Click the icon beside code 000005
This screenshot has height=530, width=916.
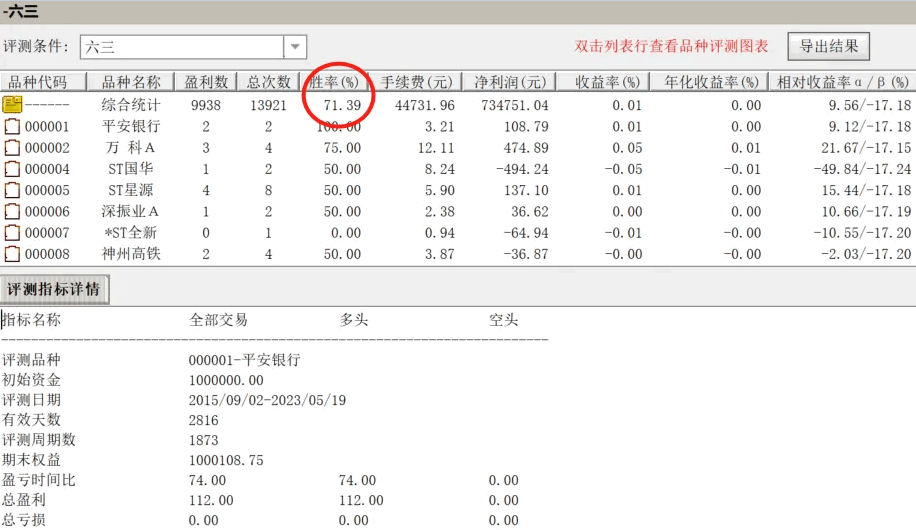pyautogui.click(x=12, y=190)
